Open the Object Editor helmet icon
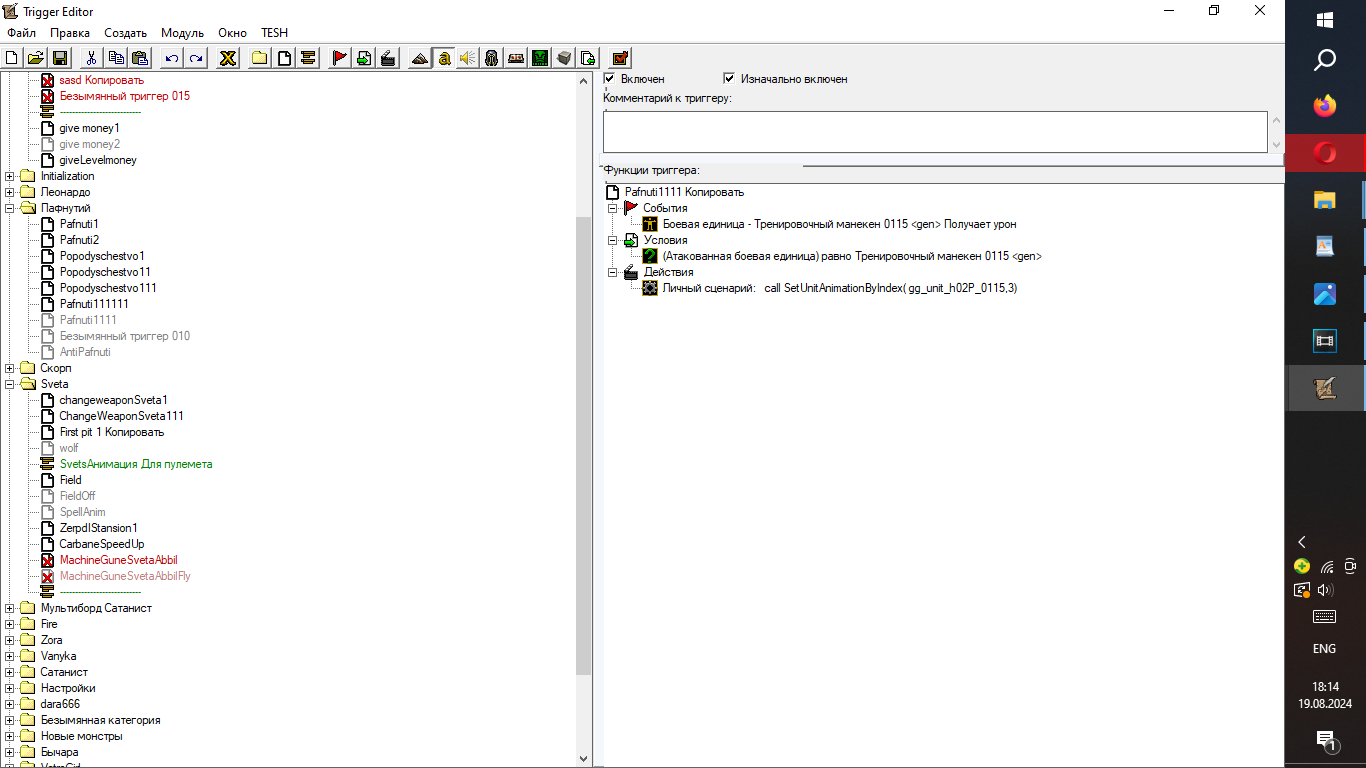 click(x=492, y=58)
